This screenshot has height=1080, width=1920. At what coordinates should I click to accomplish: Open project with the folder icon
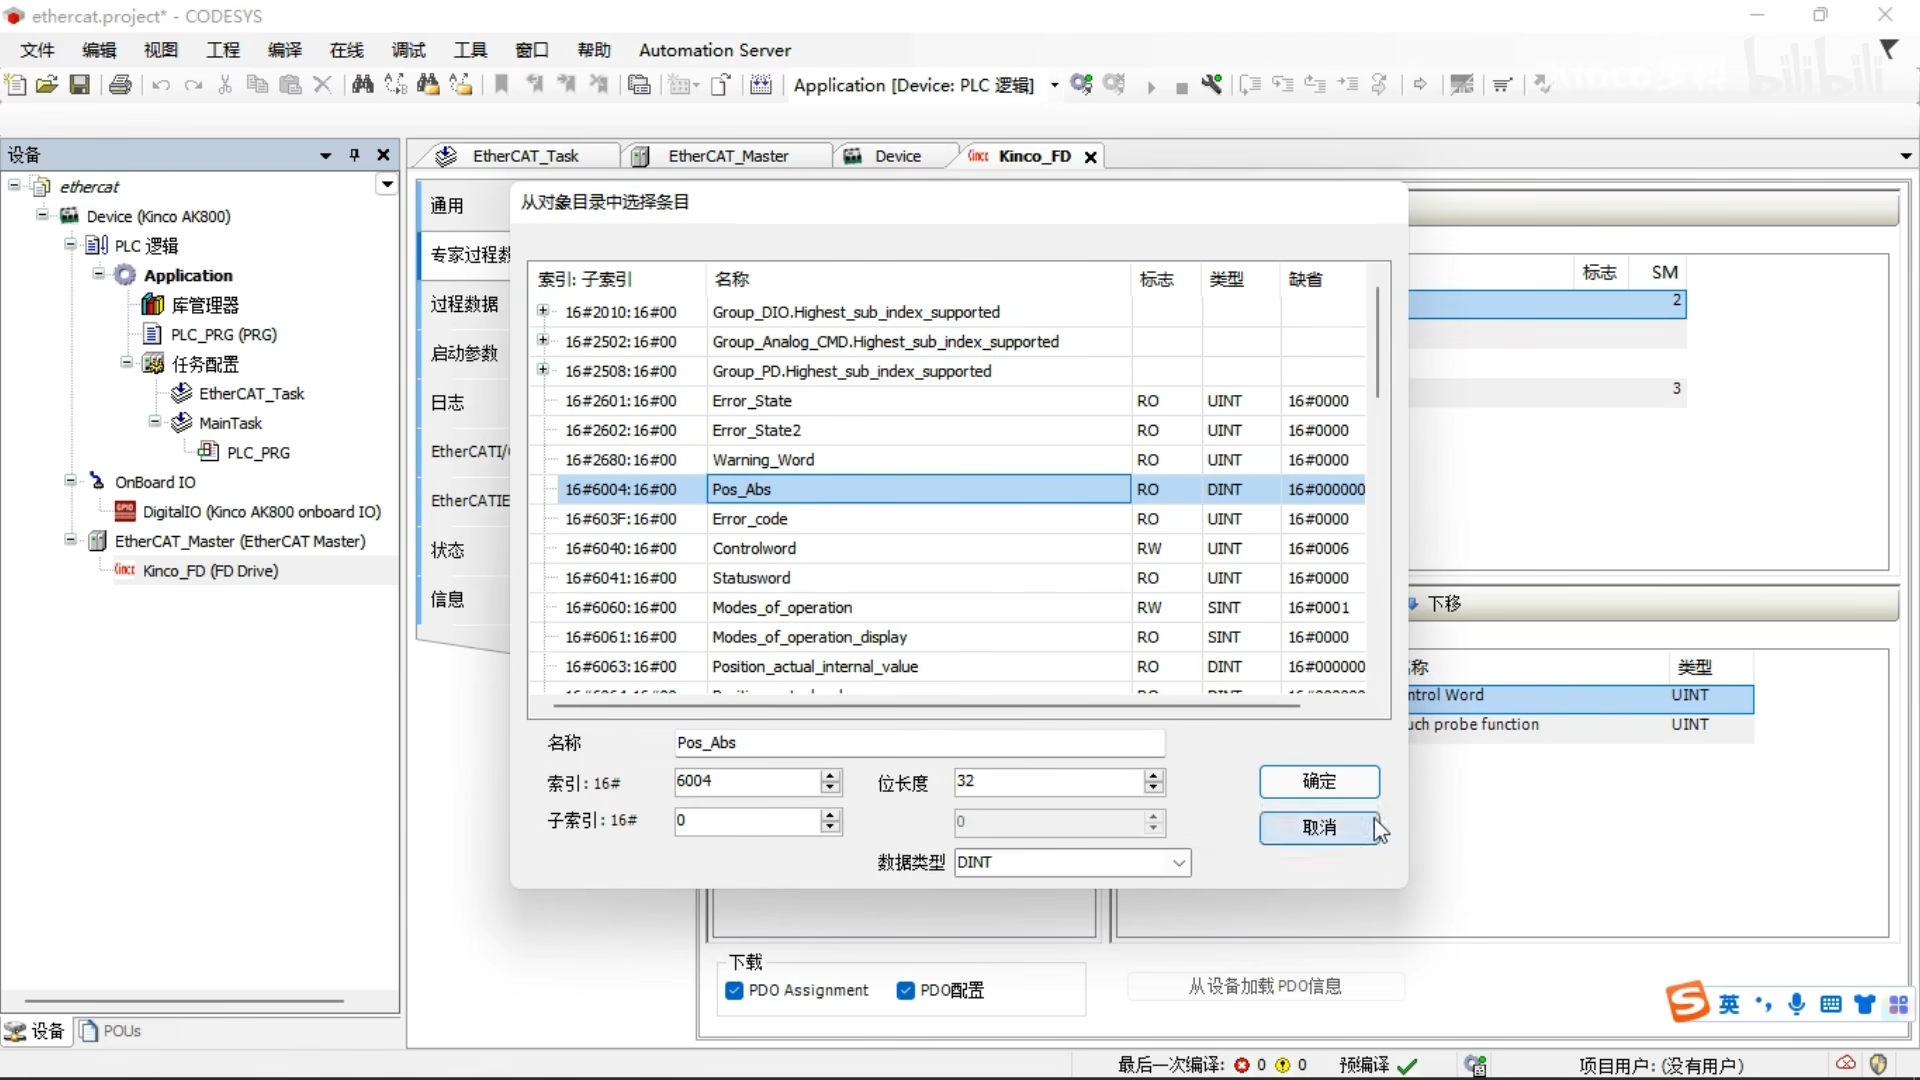[x=47, y=85]
